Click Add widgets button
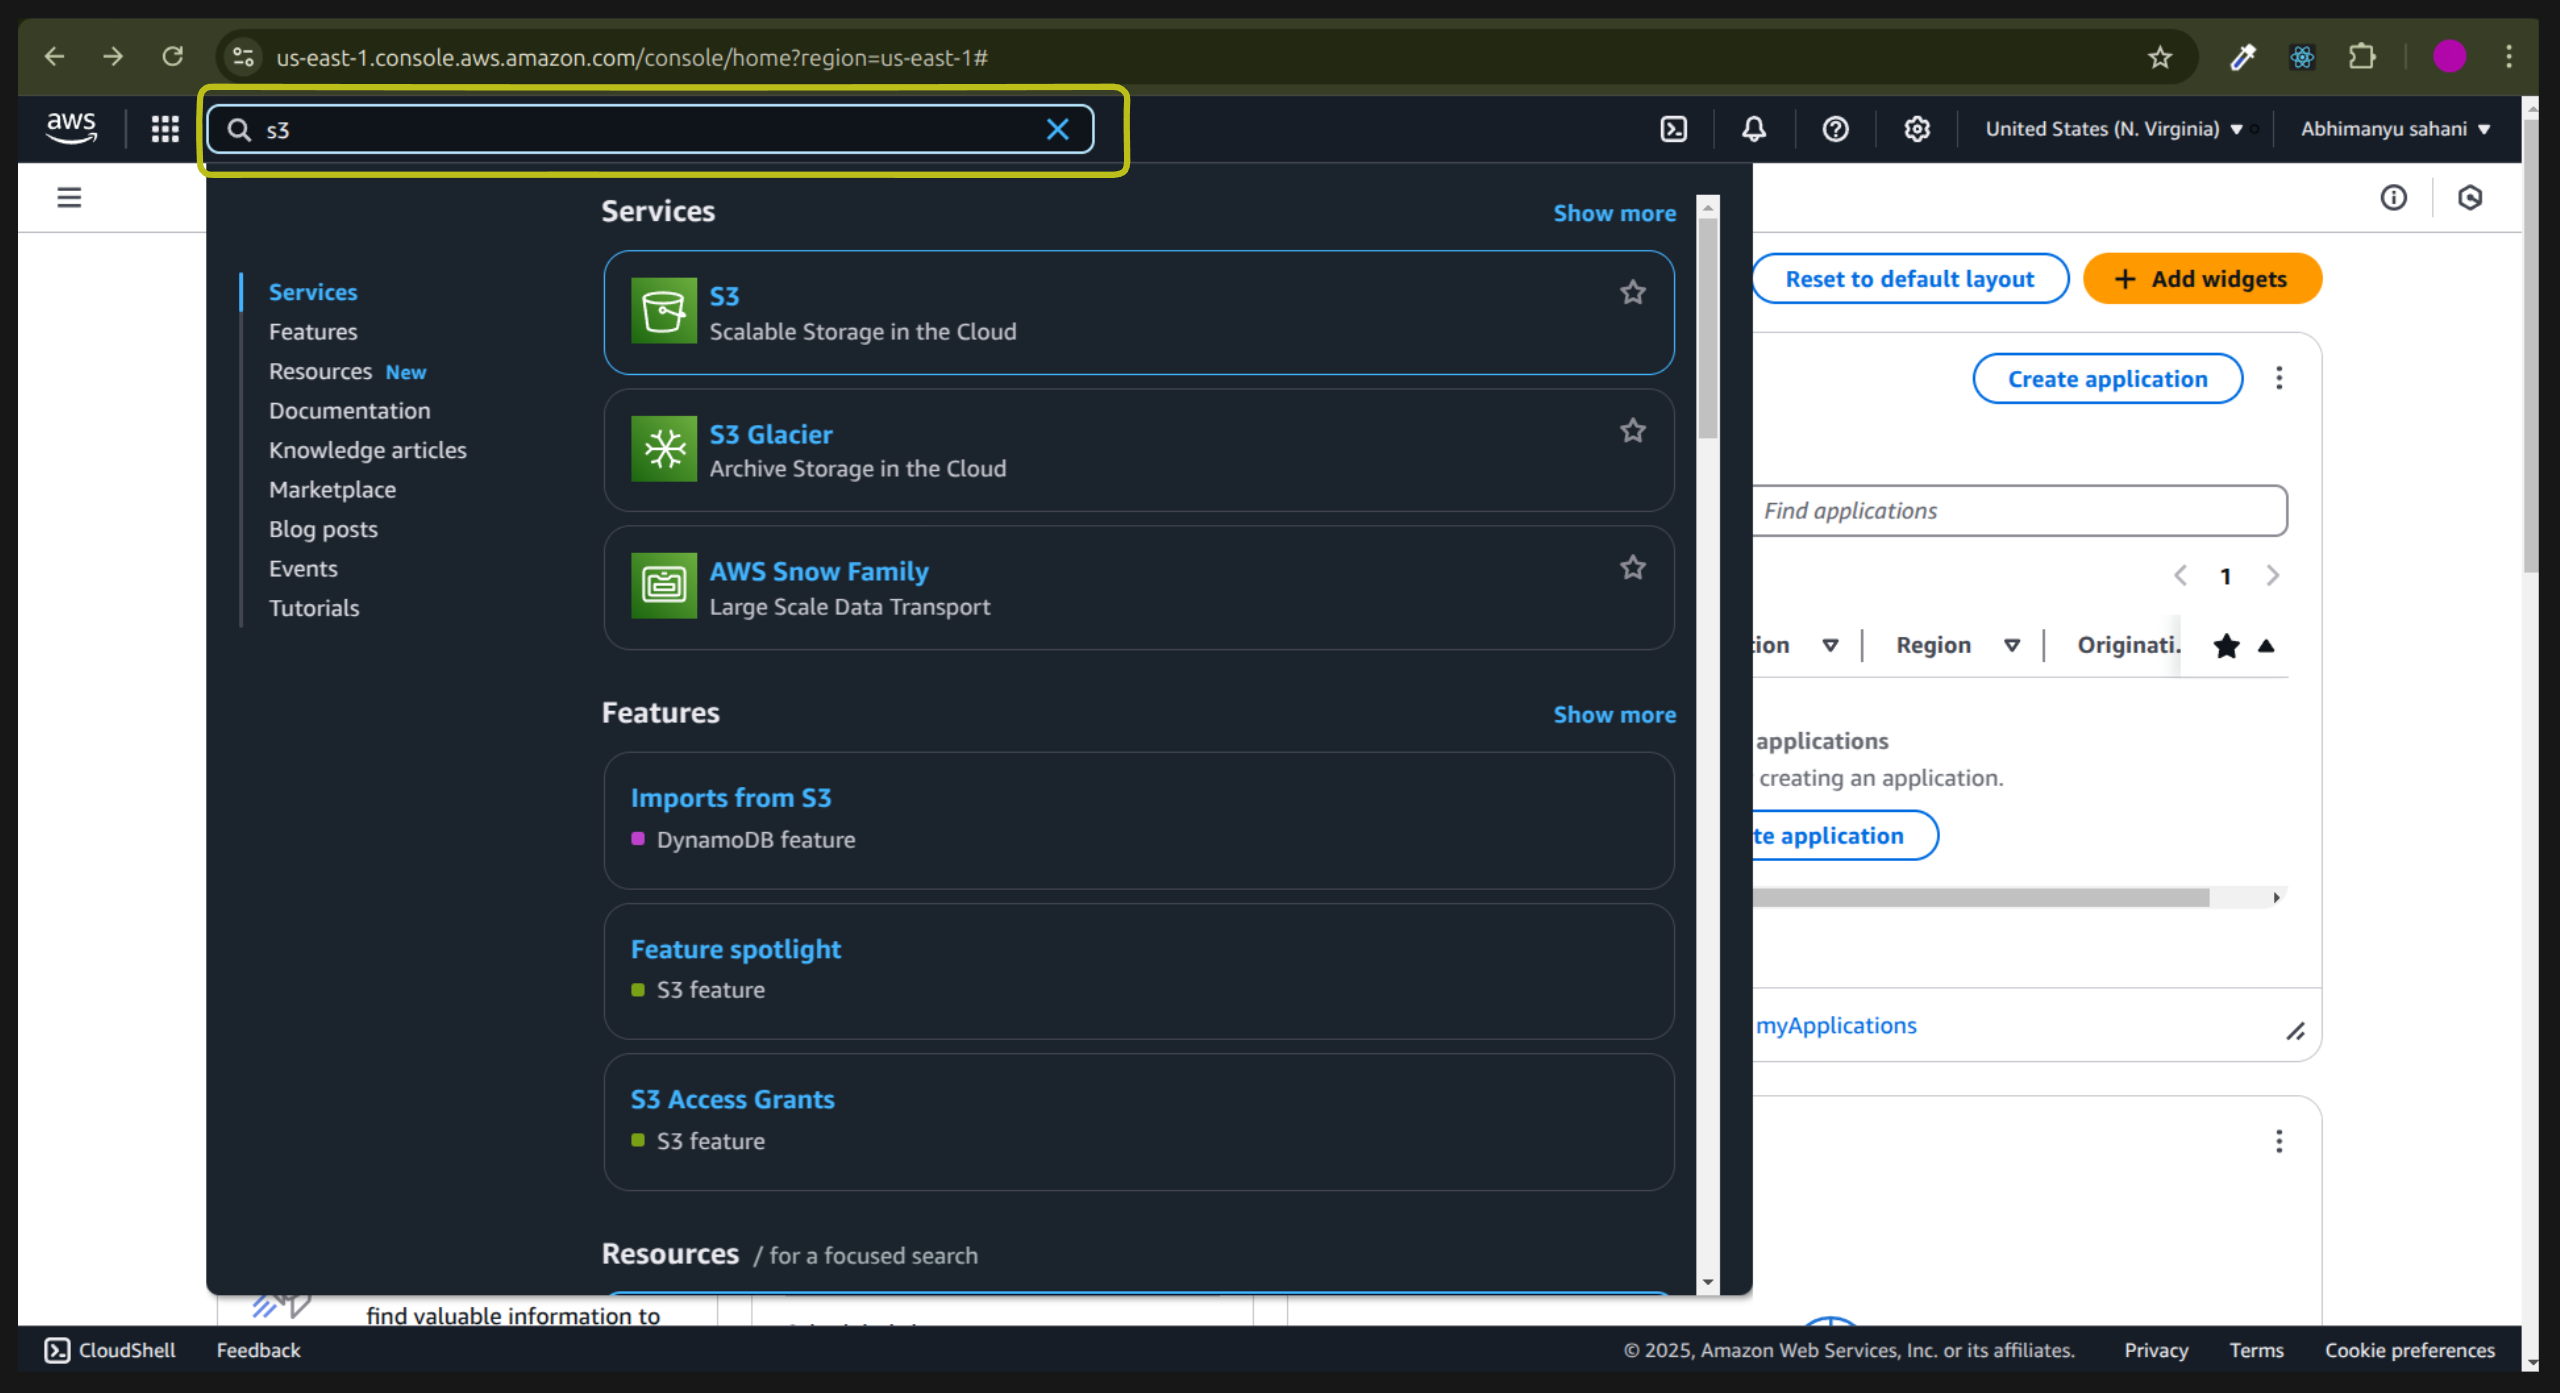The width and height of the screenshot is (2560, 1393). click(x=2202, y=279)
